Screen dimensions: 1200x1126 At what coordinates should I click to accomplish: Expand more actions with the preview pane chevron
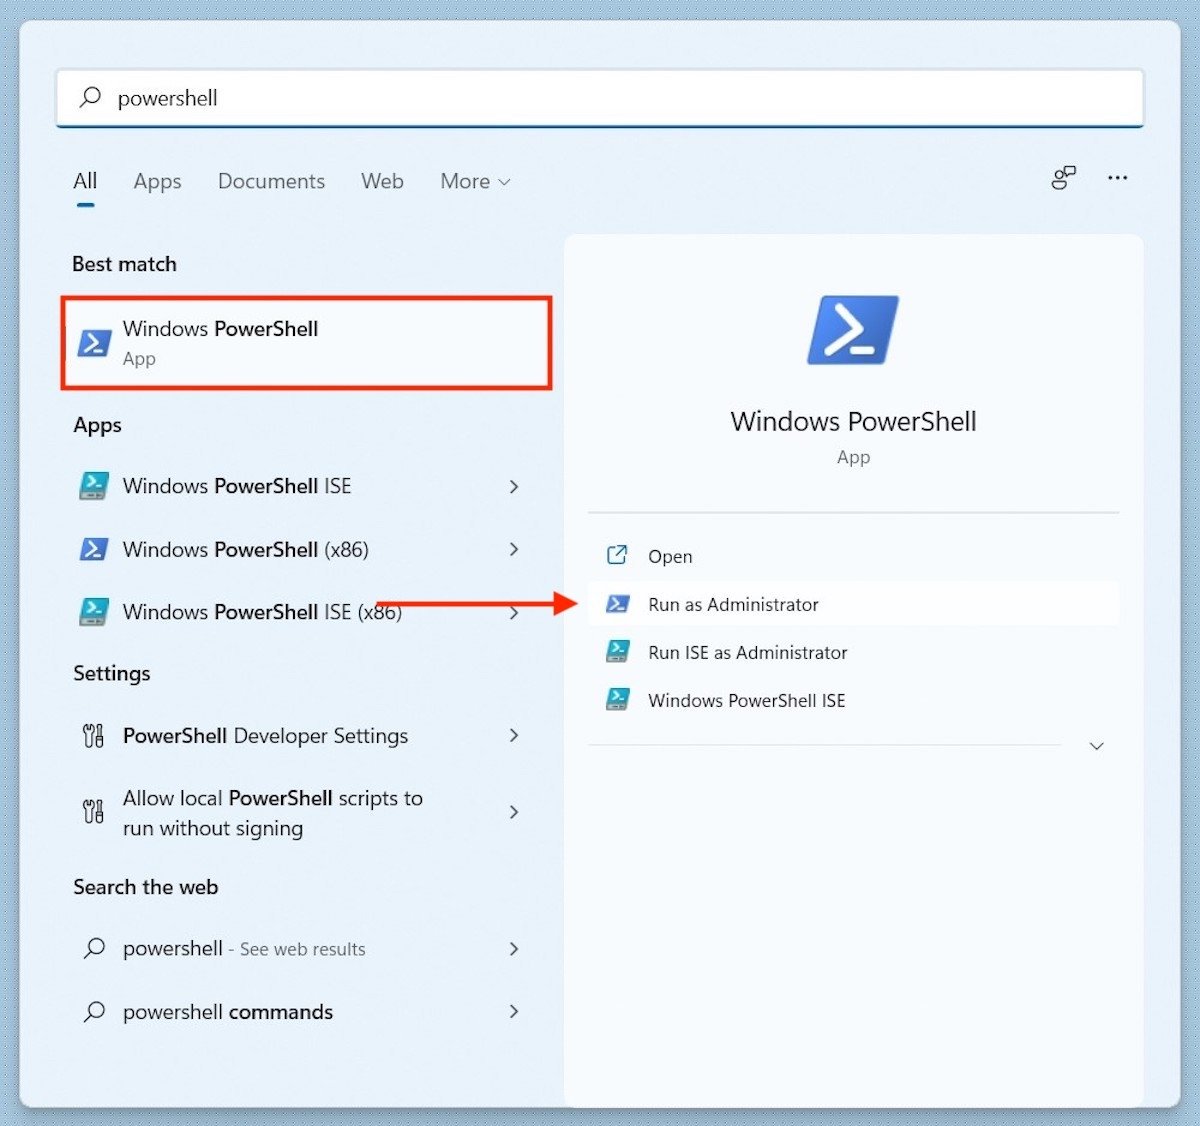pos(1096,746)
